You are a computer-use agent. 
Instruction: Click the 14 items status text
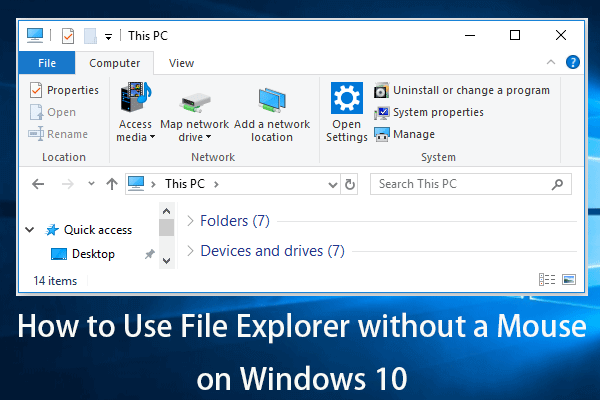[x=55, y=281]
